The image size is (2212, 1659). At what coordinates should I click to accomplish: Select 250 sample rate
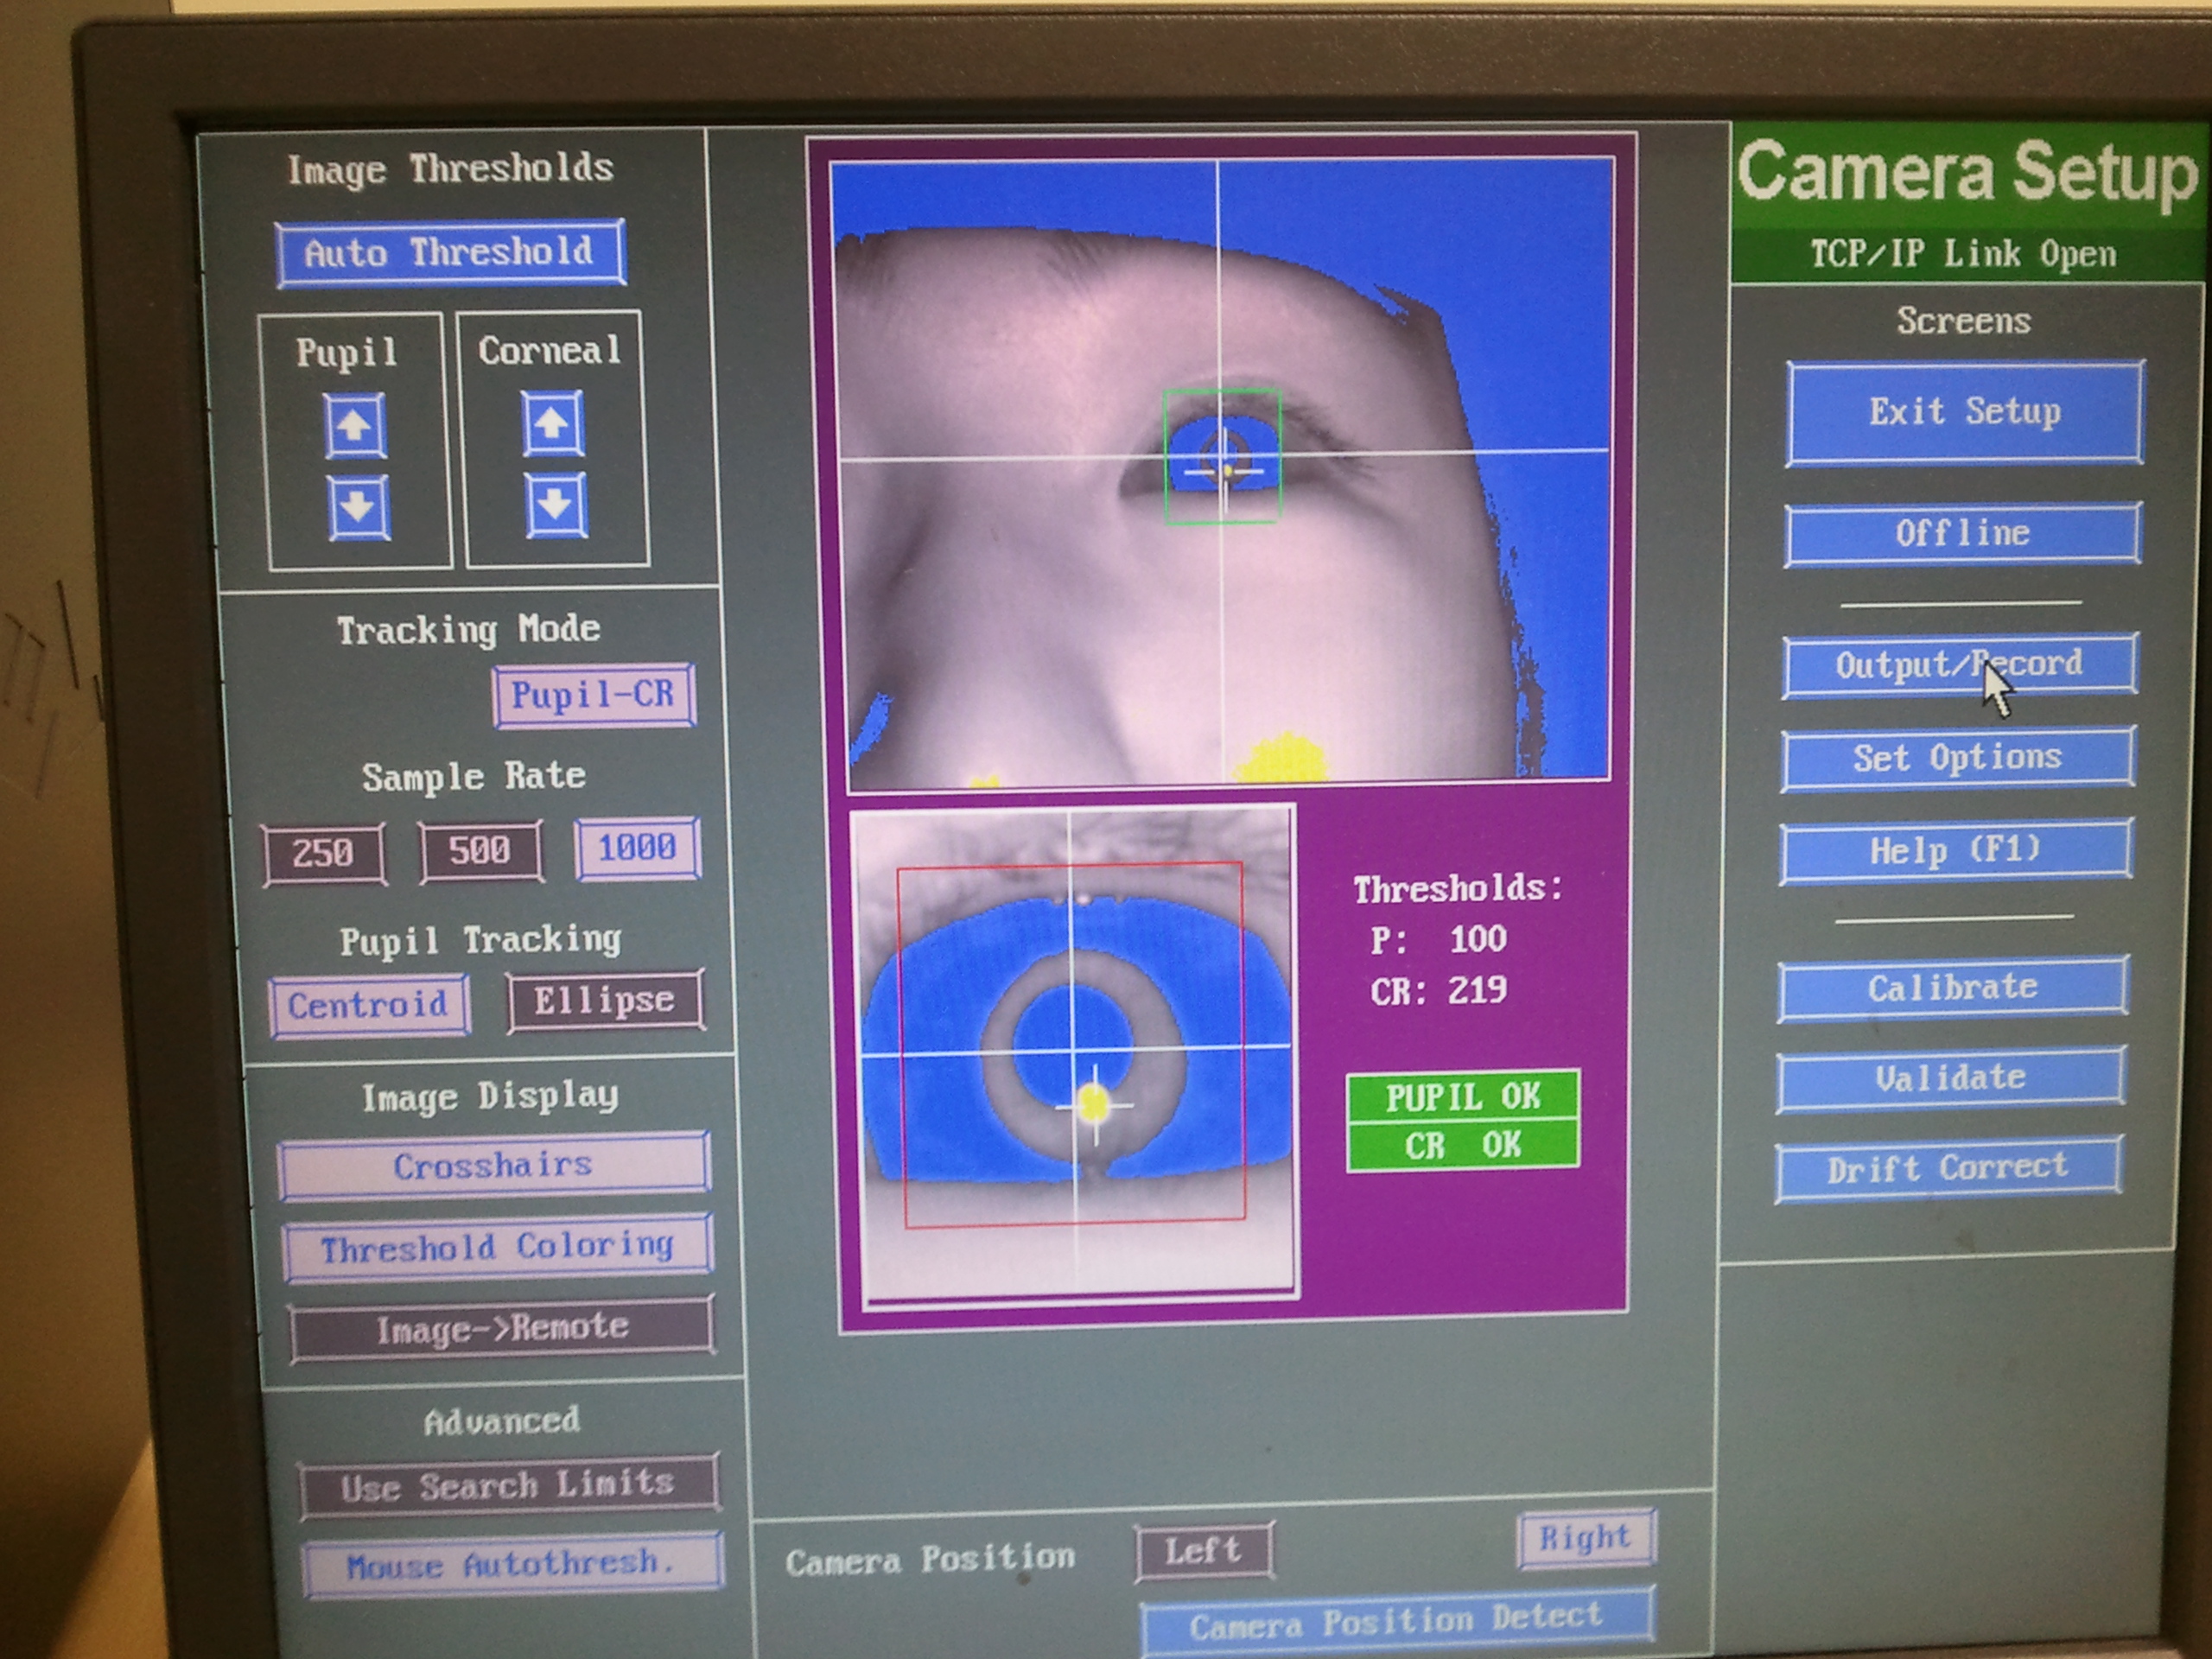coord(323,853)
